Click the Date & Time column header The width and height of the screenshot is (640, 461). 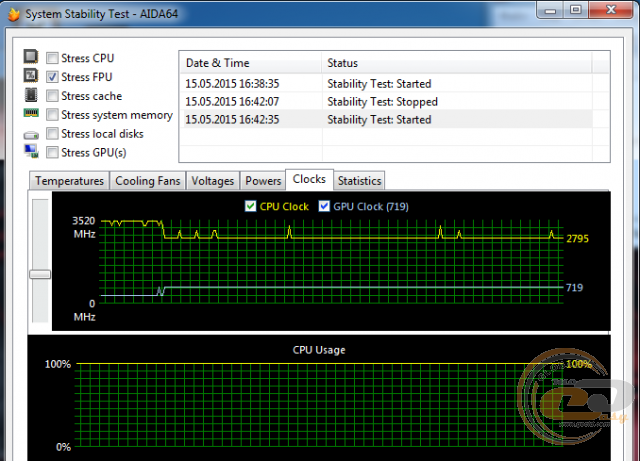click(x=250, y=63)
